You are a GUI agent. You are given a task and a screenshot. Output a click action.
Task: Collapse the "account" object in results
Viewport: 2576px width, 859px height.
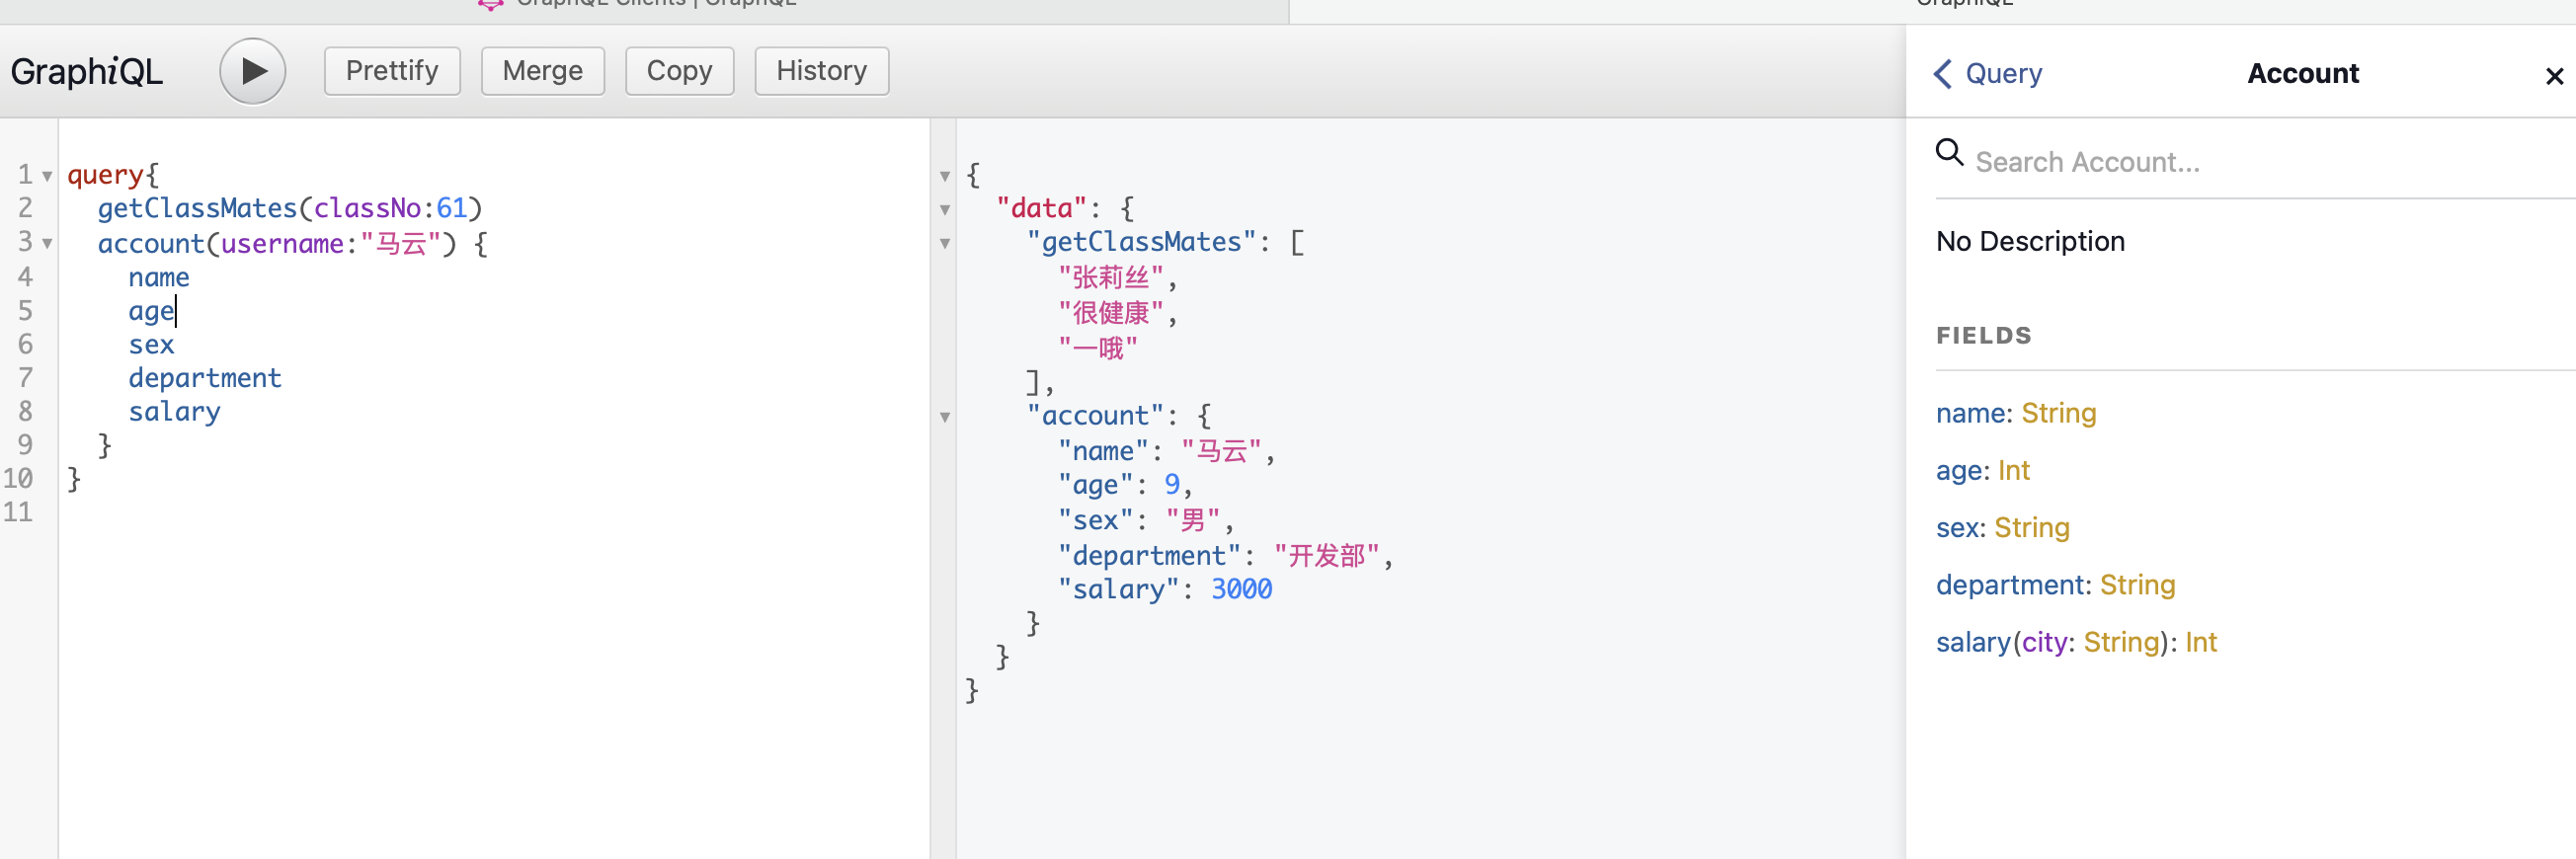[944, 417]
